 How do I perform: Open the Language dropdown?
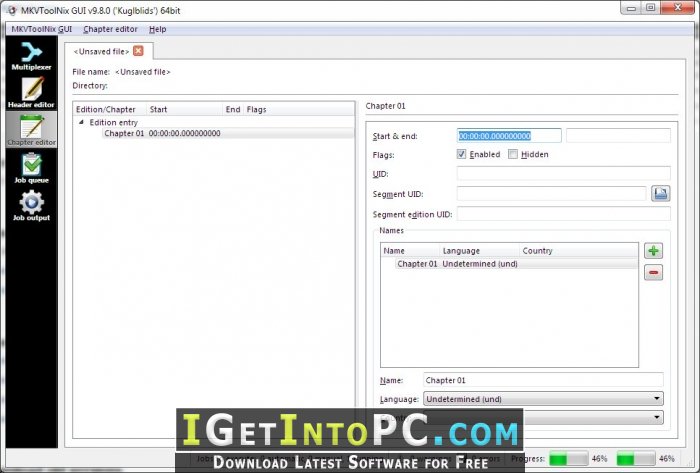click(543, 398)
